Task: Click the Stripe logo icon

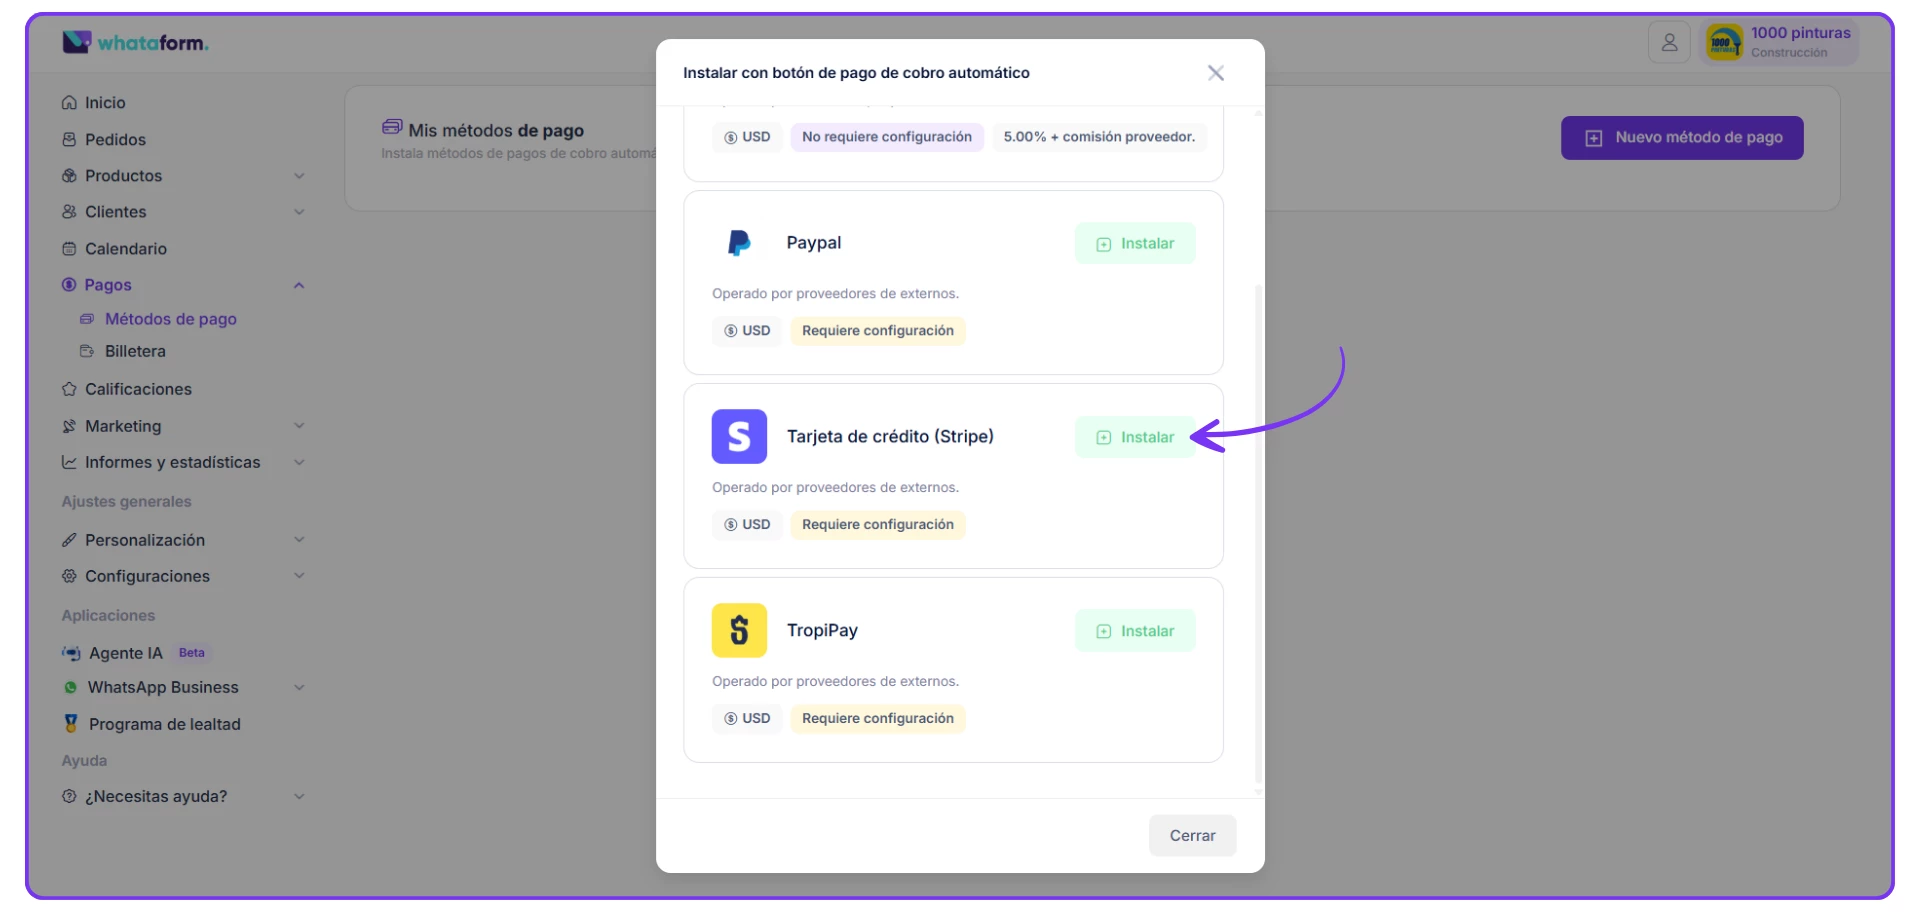Action: [x=739, y=437]
